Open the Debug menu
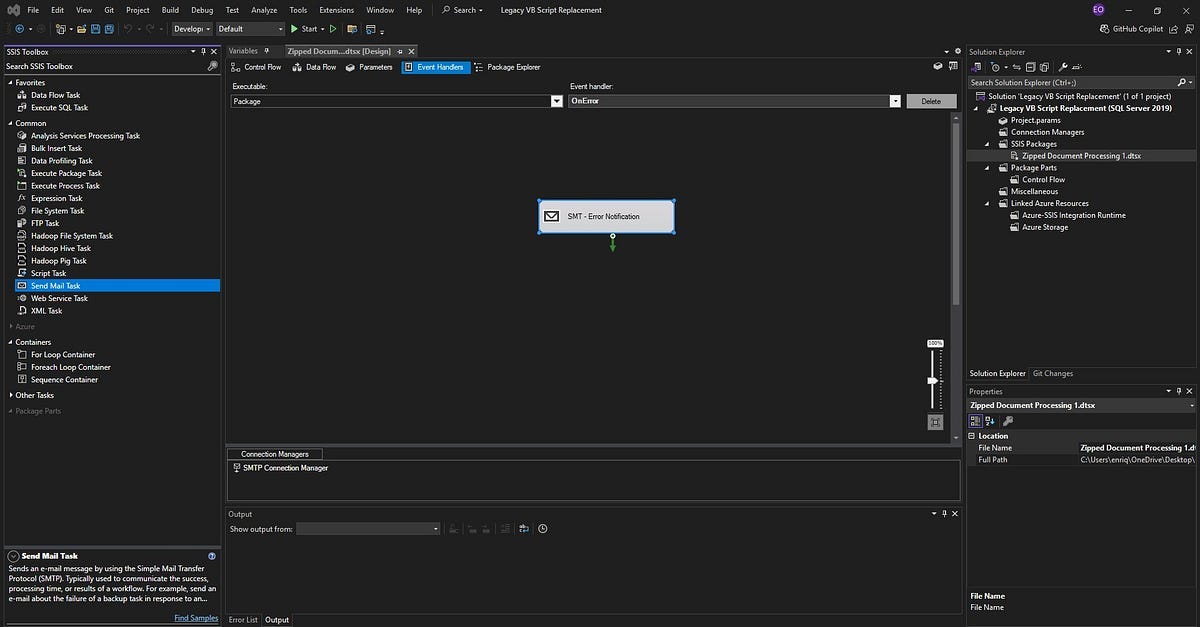The width and height of the screenshot is (1200, 627). point(202,10)
